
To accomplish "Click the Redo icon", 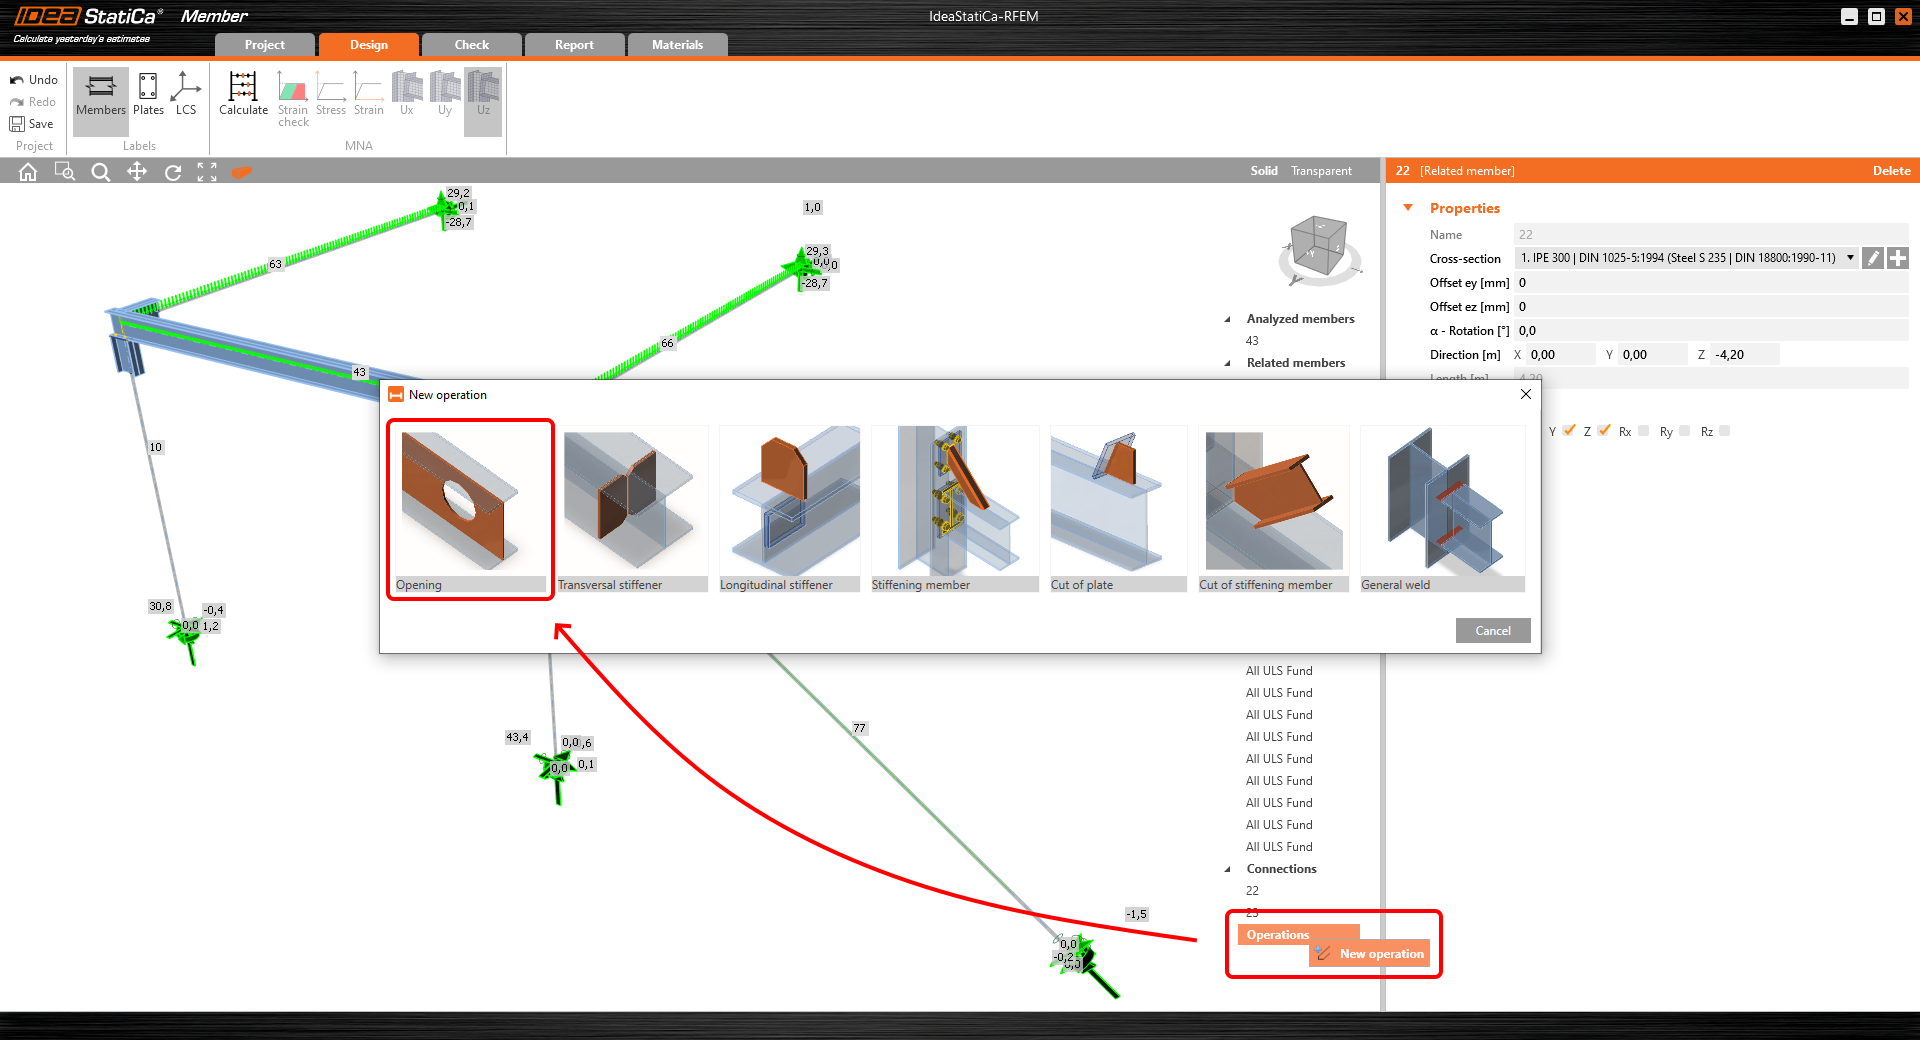I will (x=17, y=102).
